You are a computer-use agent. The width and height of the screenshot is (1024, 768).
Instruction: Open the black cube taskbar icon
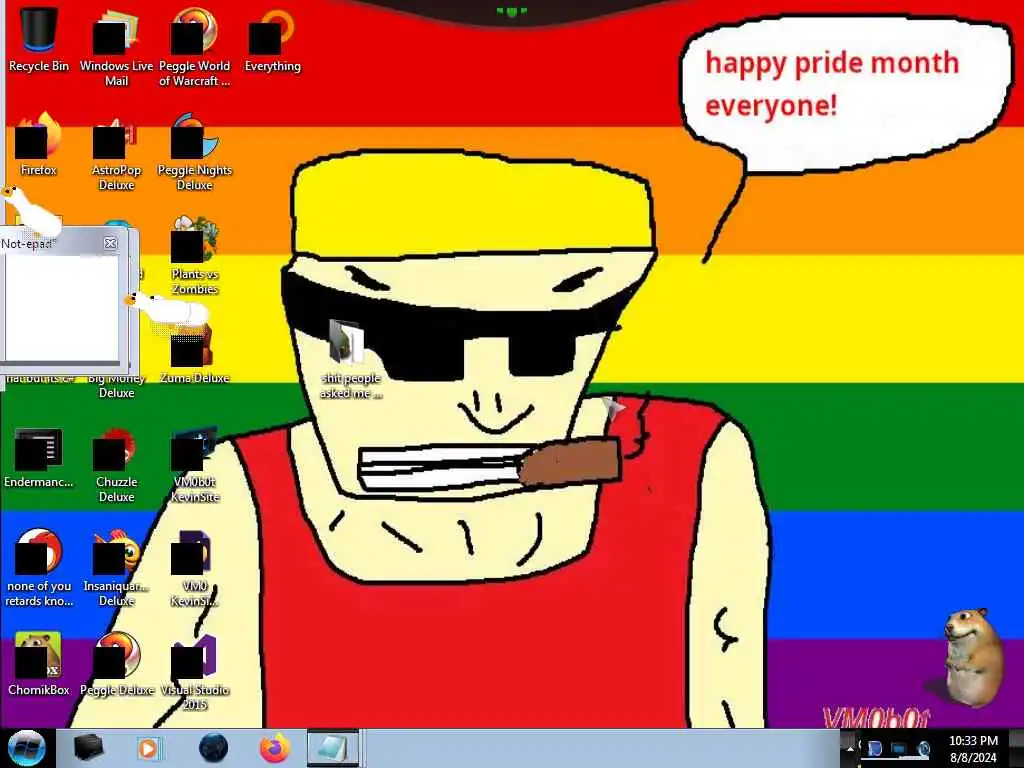click(88, 748)
